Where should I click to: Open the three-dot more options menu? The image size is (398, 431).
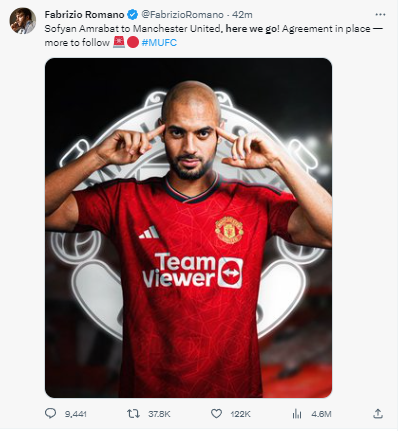380,15
